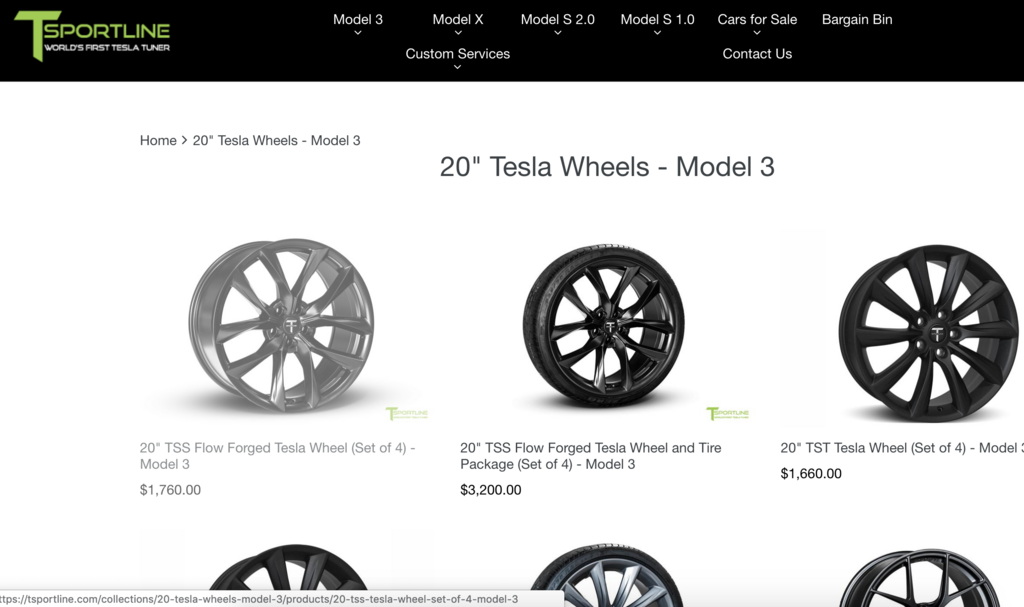Screen dimensions: 1024x607
Task: Expand the Custom Services chevron
Action: click(458, 67)
